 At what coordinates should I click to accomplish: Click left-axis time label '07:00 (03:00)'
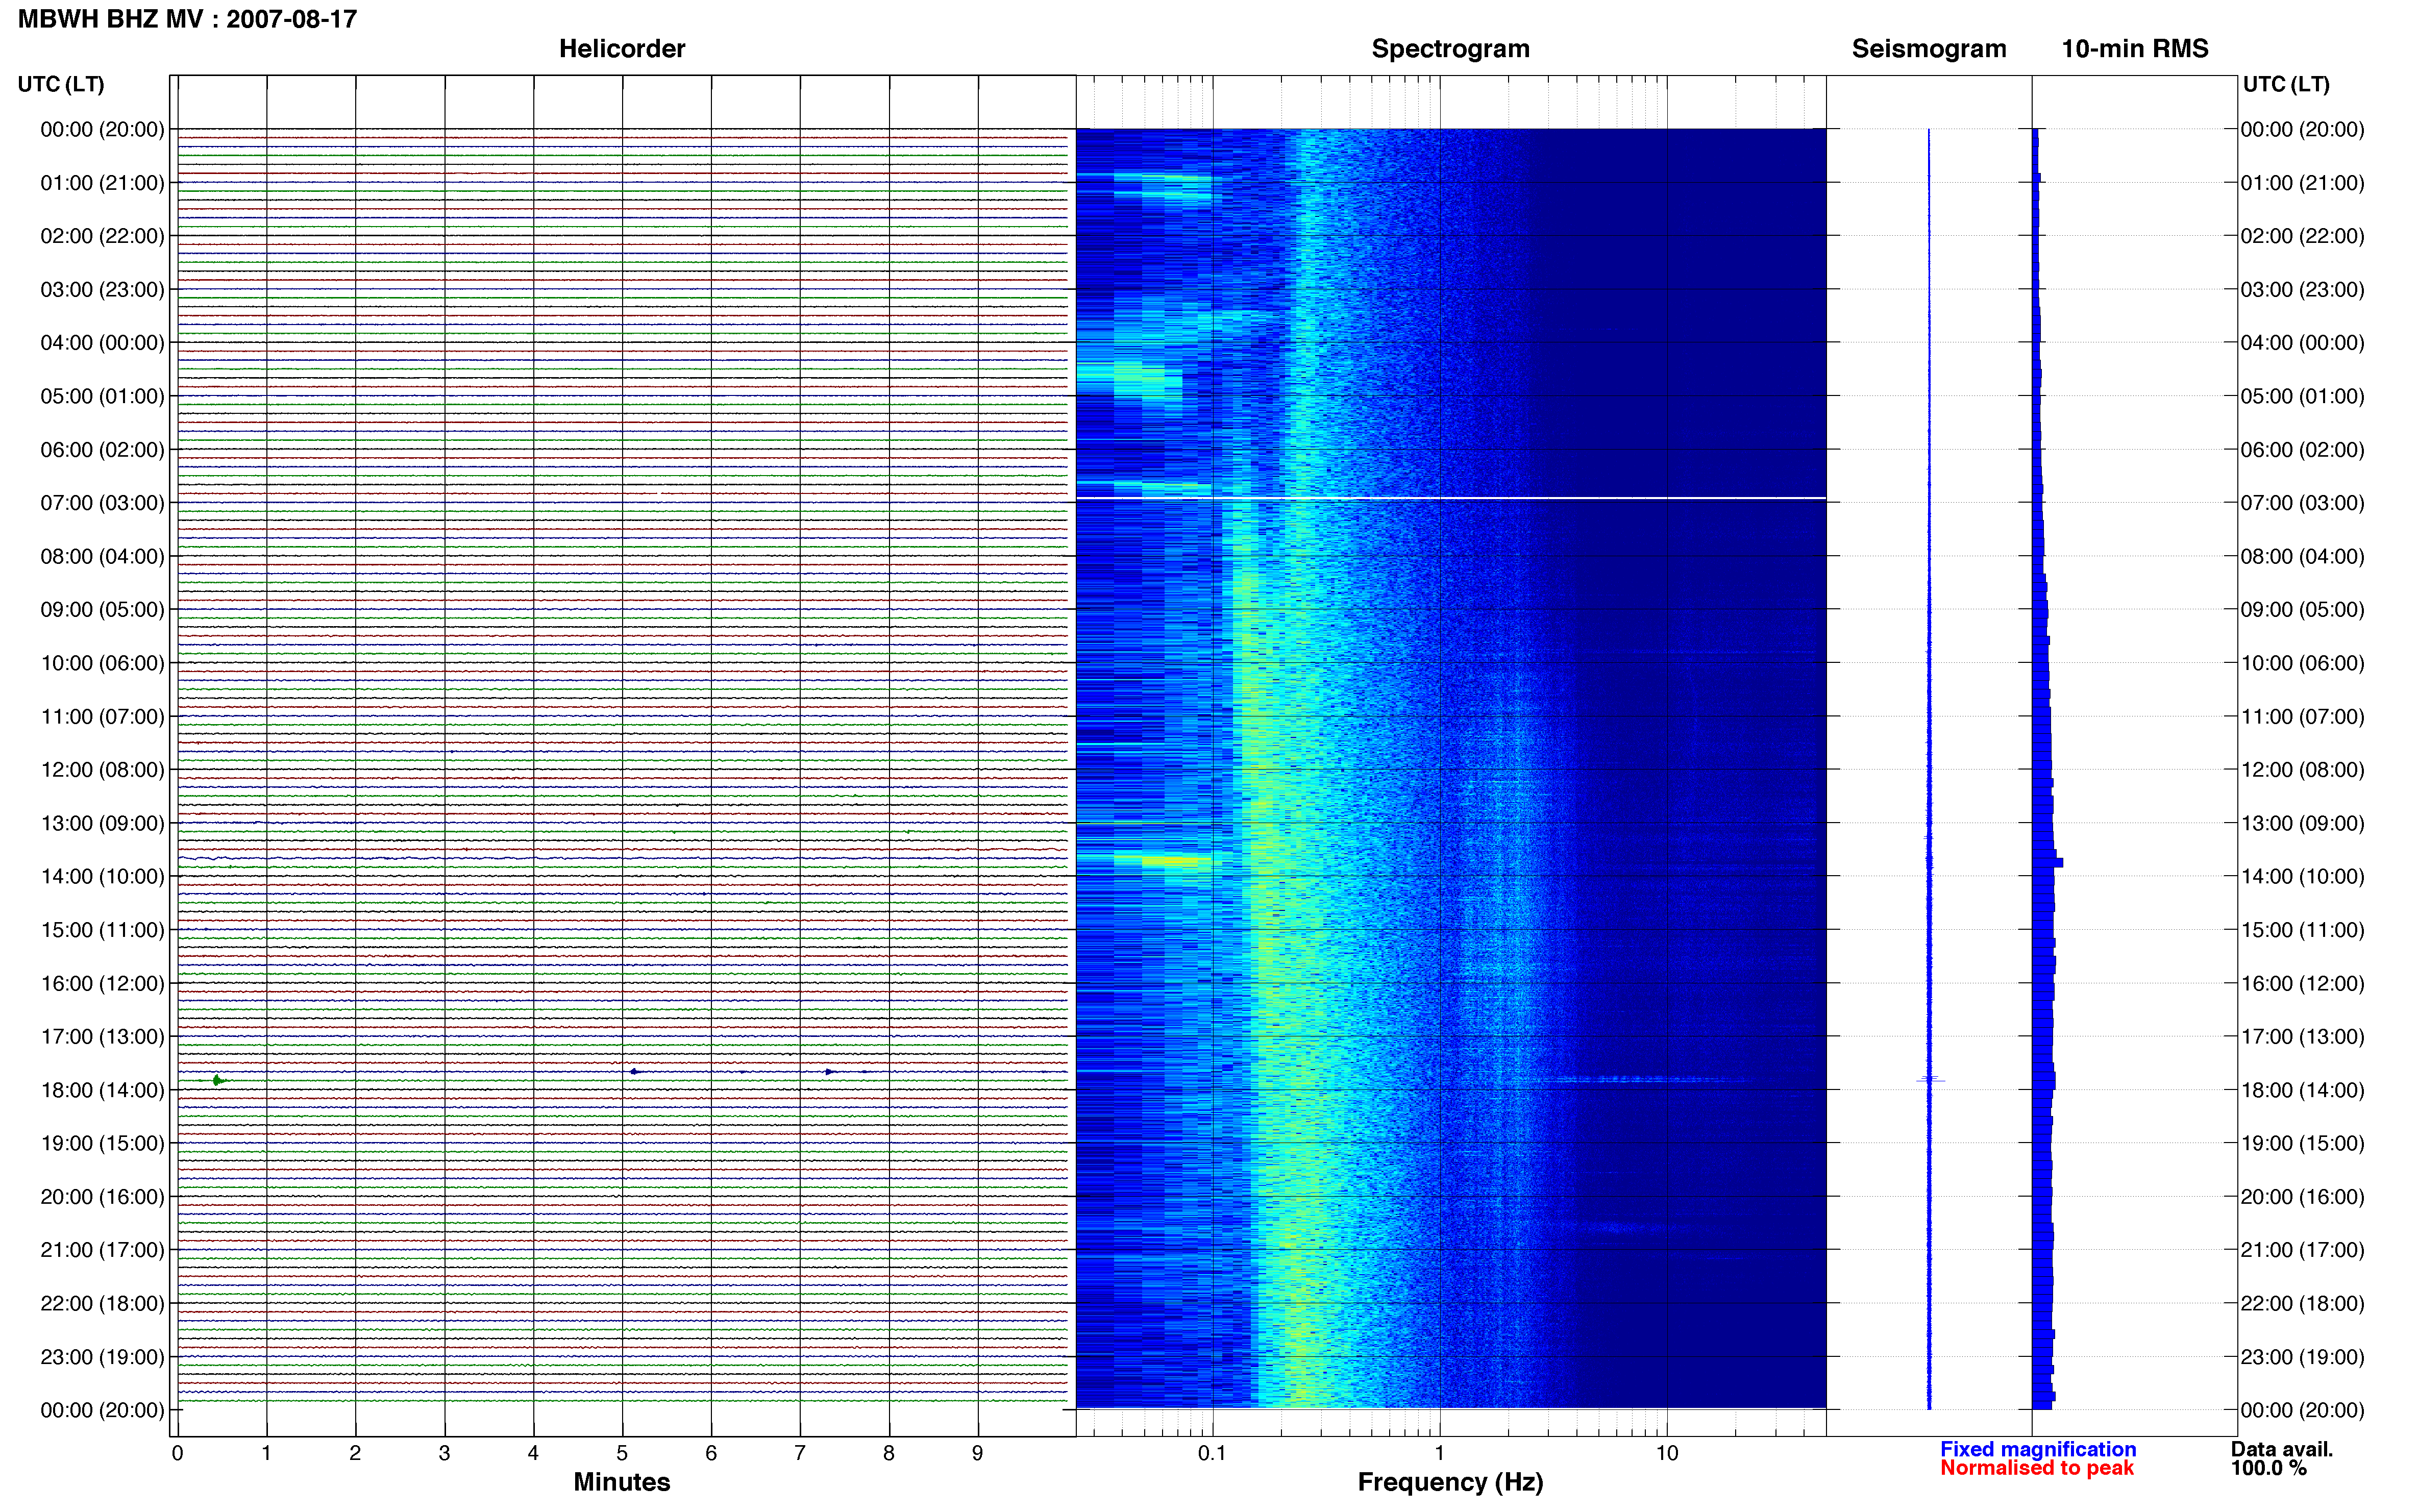(x=102, y=503)
